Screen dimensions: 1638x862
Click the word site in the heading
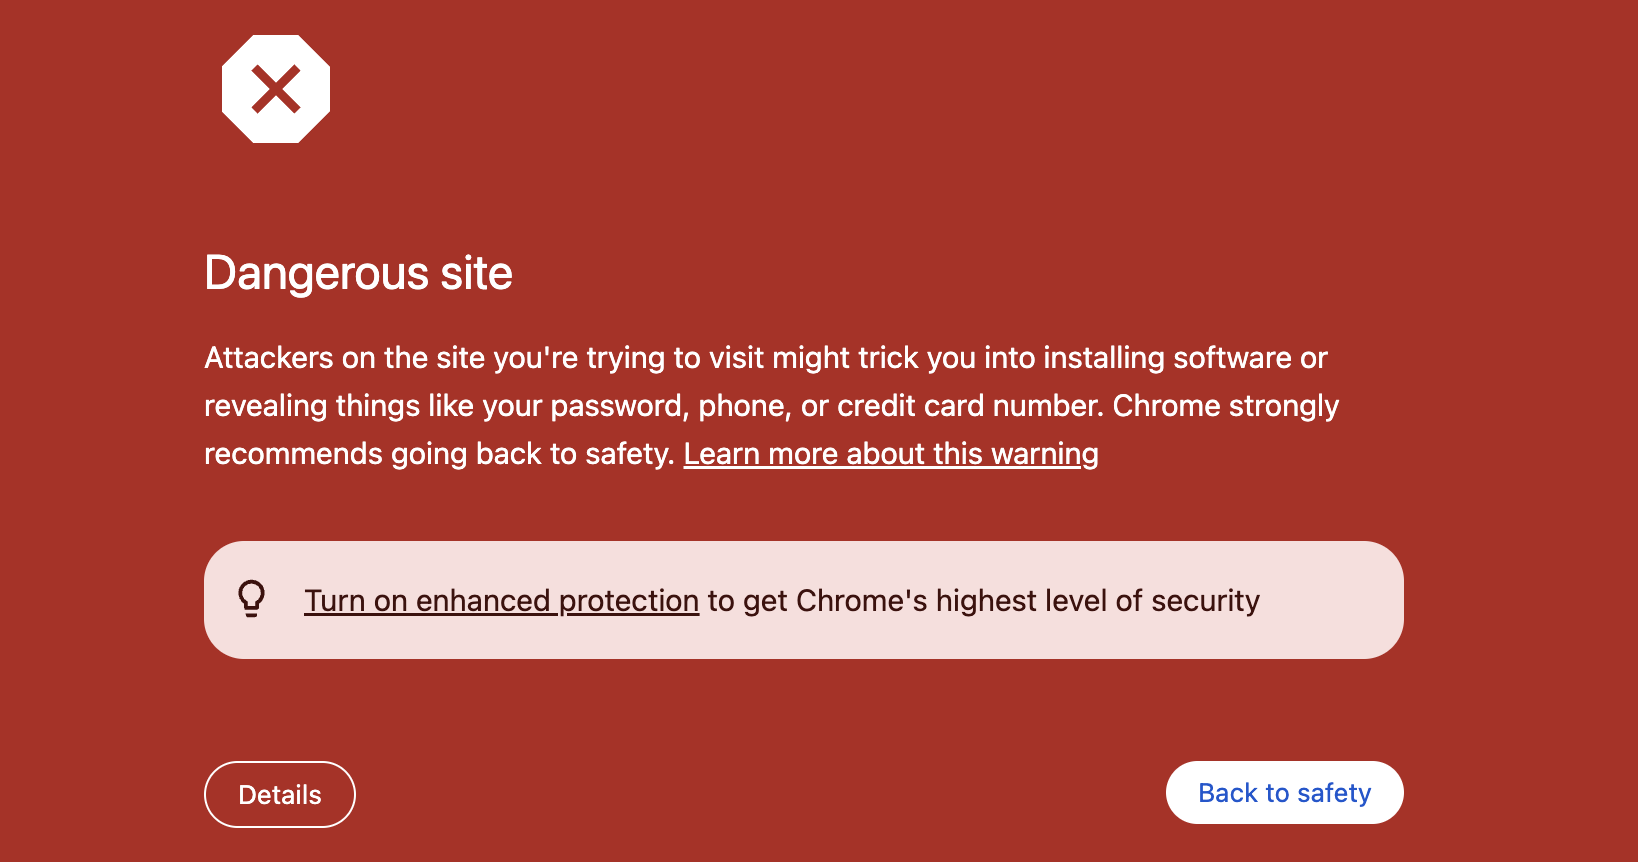click(x=476, y=273)
